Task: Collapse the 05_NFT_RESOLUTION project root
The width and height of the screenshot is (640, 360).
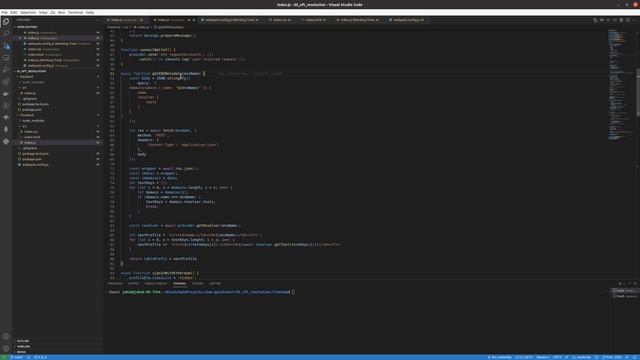Action: tap(31, 71)
